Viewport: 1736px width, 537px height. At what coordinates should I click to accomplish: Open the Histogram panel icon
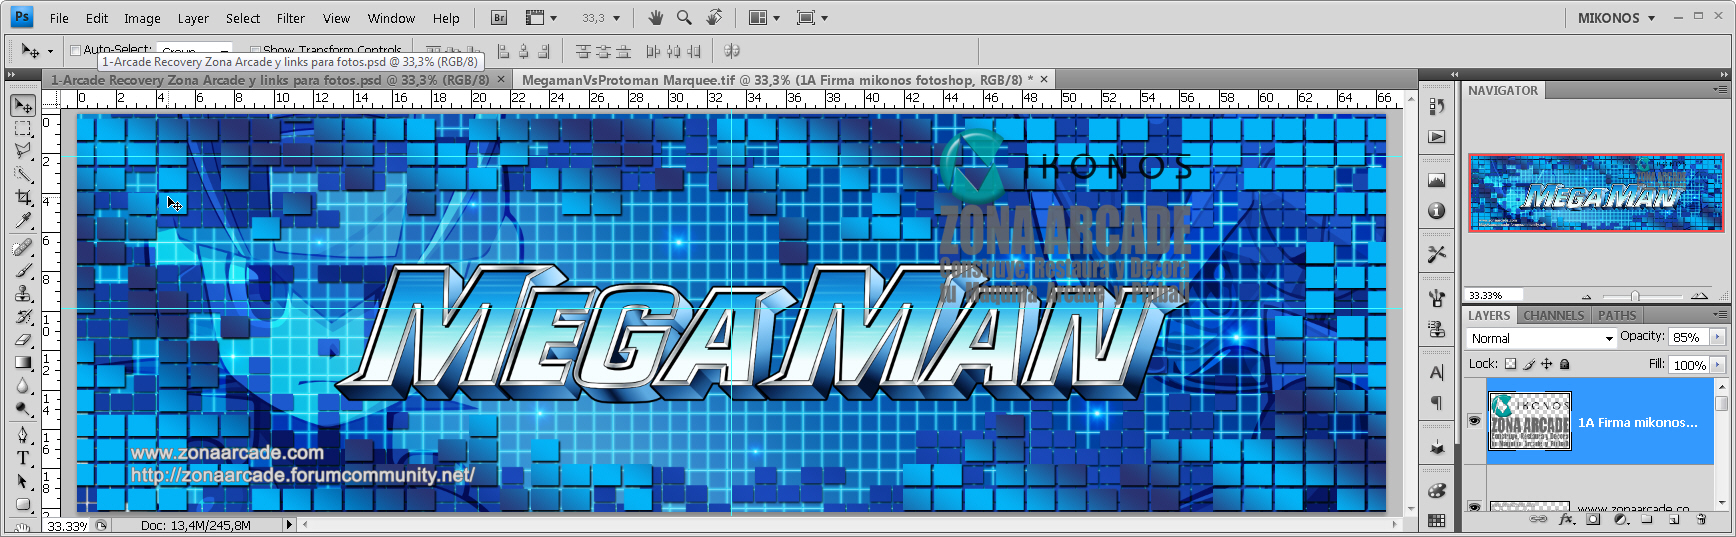point(1437,181)
